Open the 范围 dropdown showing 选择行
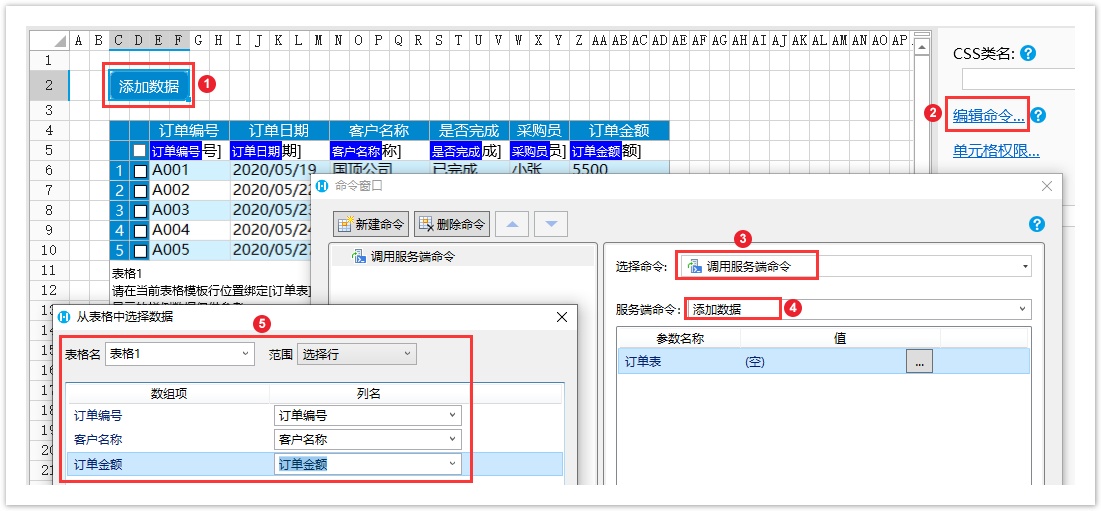 click(357, 354)
